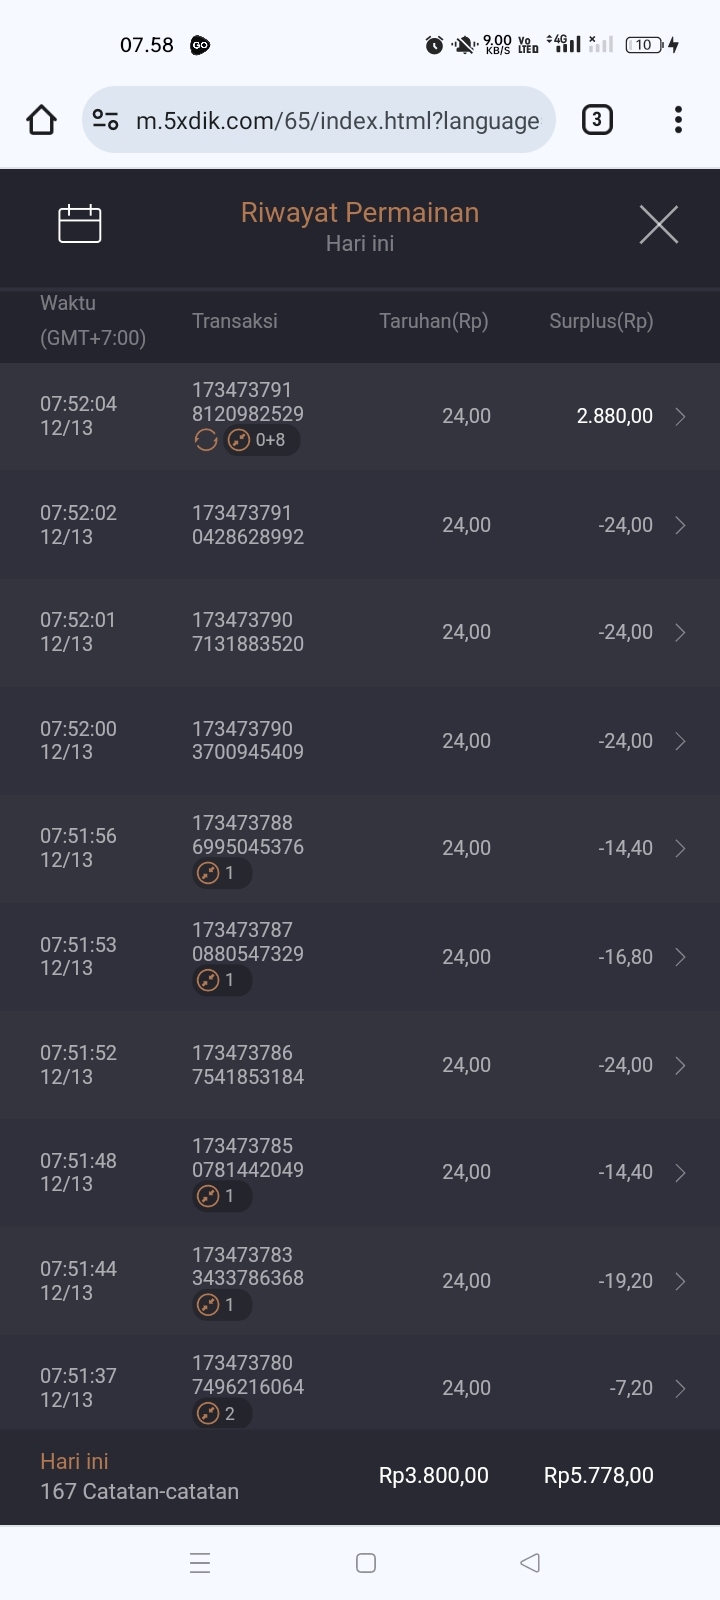Tap the browser home icon
This screenshot has height=1600, width=720.
41,120
